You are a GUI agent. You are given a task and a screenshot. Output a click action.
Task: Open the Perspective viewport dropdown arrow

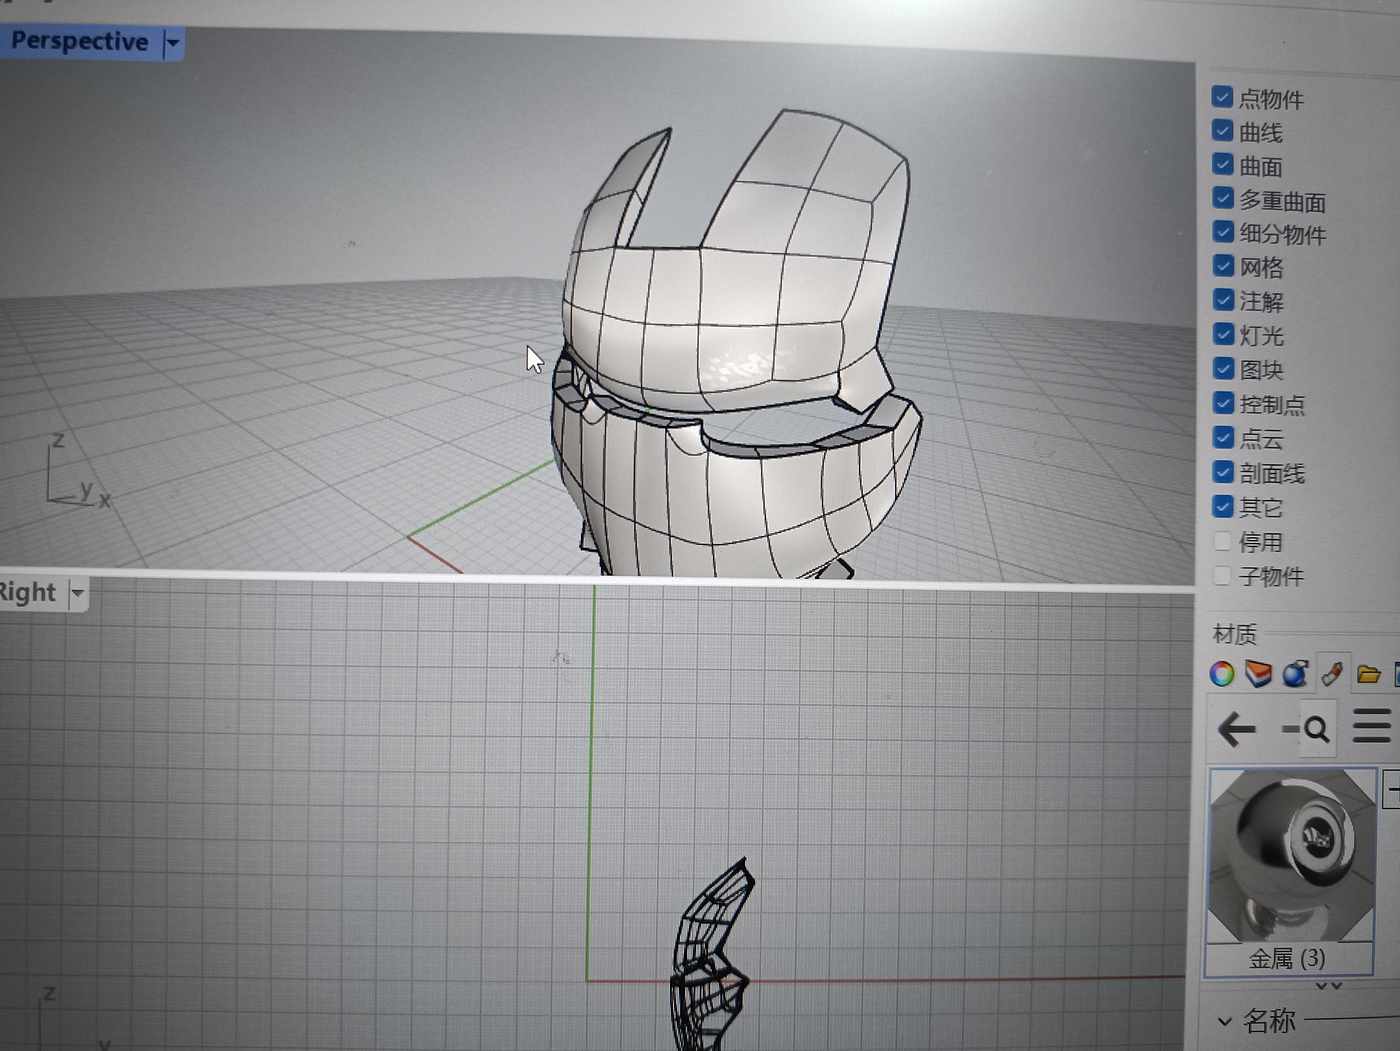click(x=172, y=42)
